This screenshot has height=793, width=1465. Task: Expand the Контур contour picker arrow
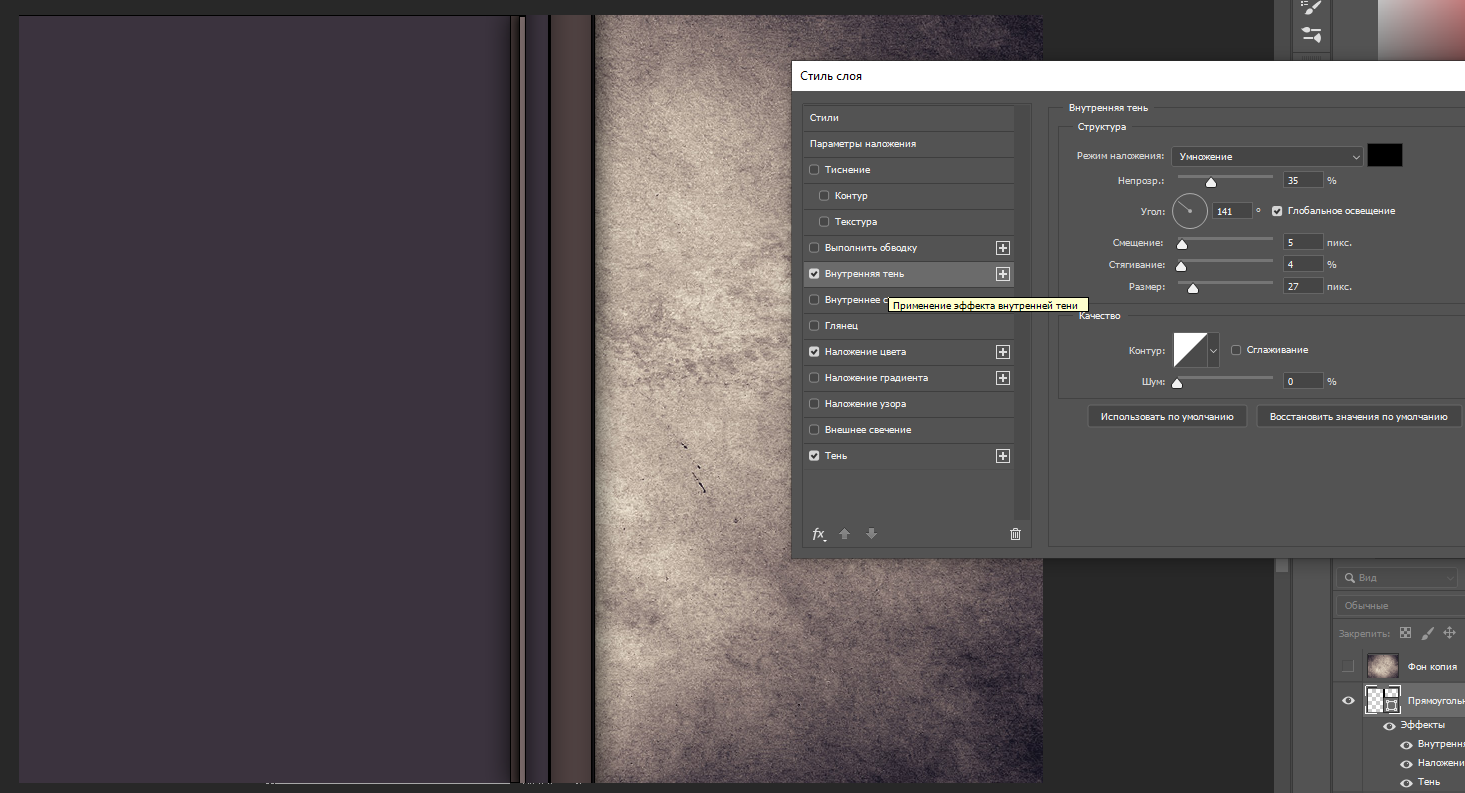tap(1214, 351)
